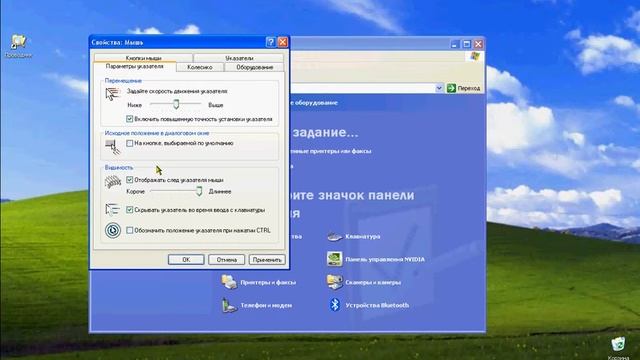Open Панель управления NVIDIA icon
Screen dimensions: 640x360
(x=334, y=259)
